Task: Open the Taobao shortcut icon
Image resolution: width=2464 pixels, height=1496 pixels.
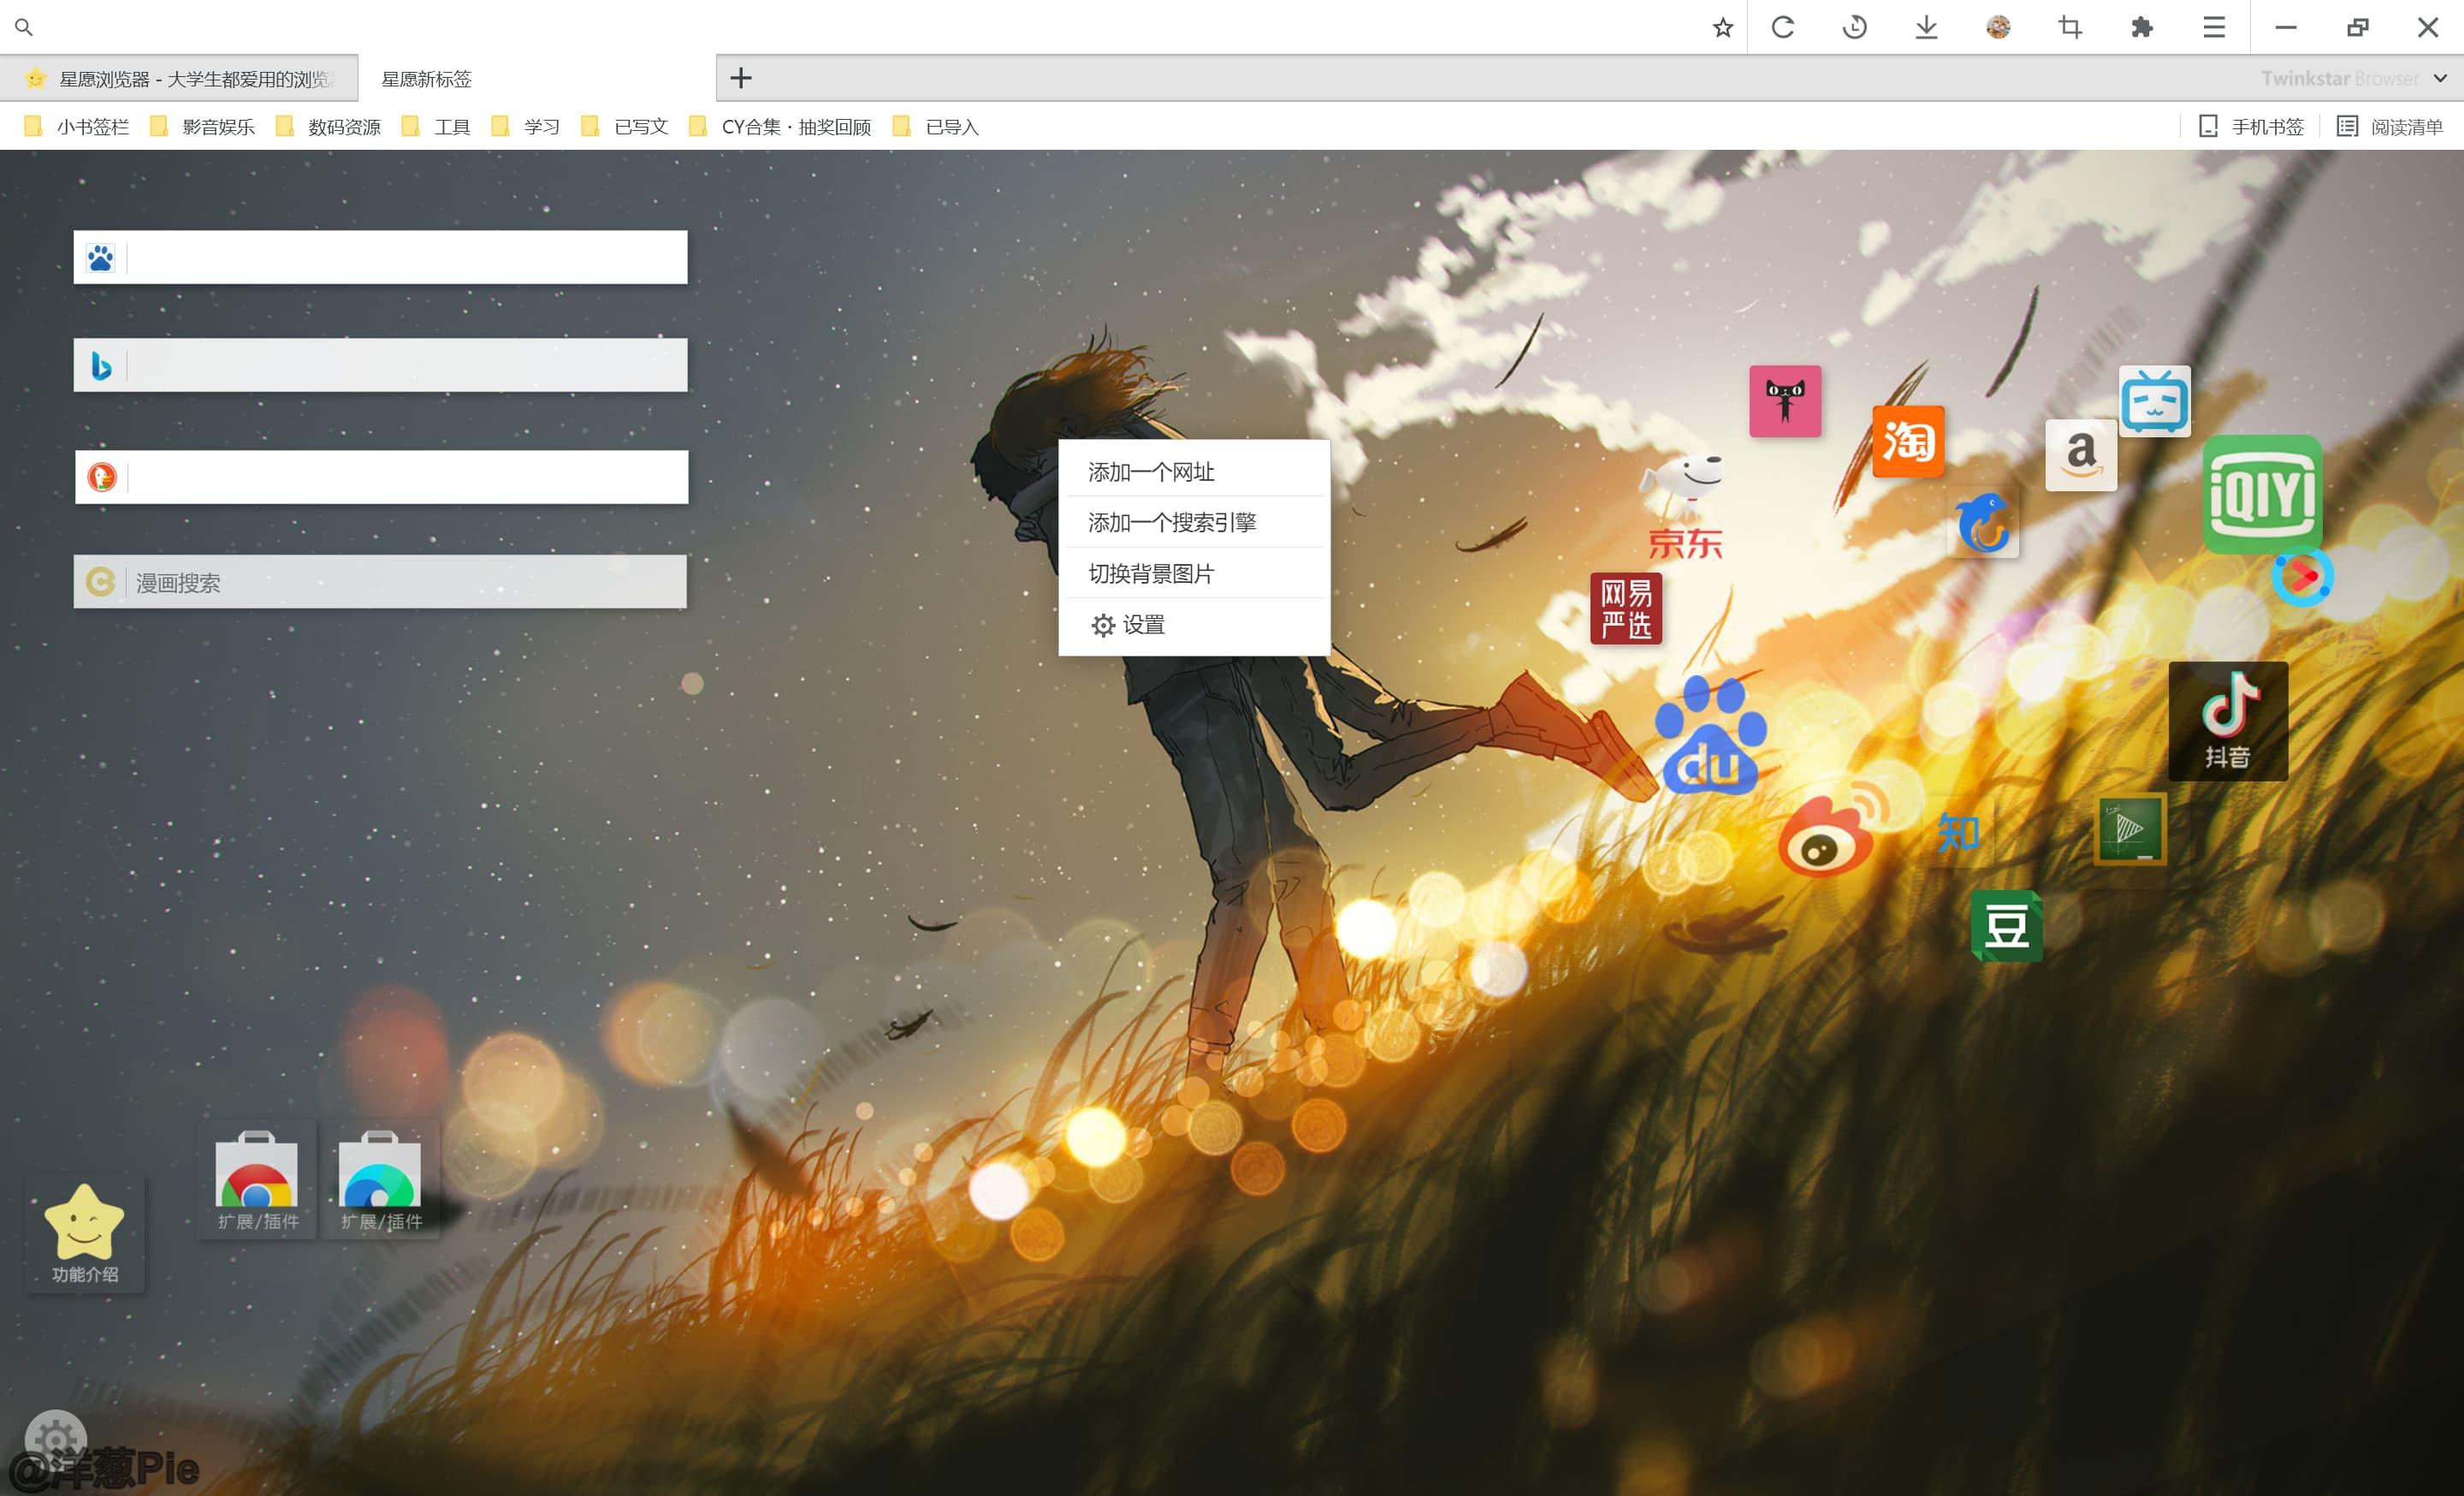Action: 1908,441
